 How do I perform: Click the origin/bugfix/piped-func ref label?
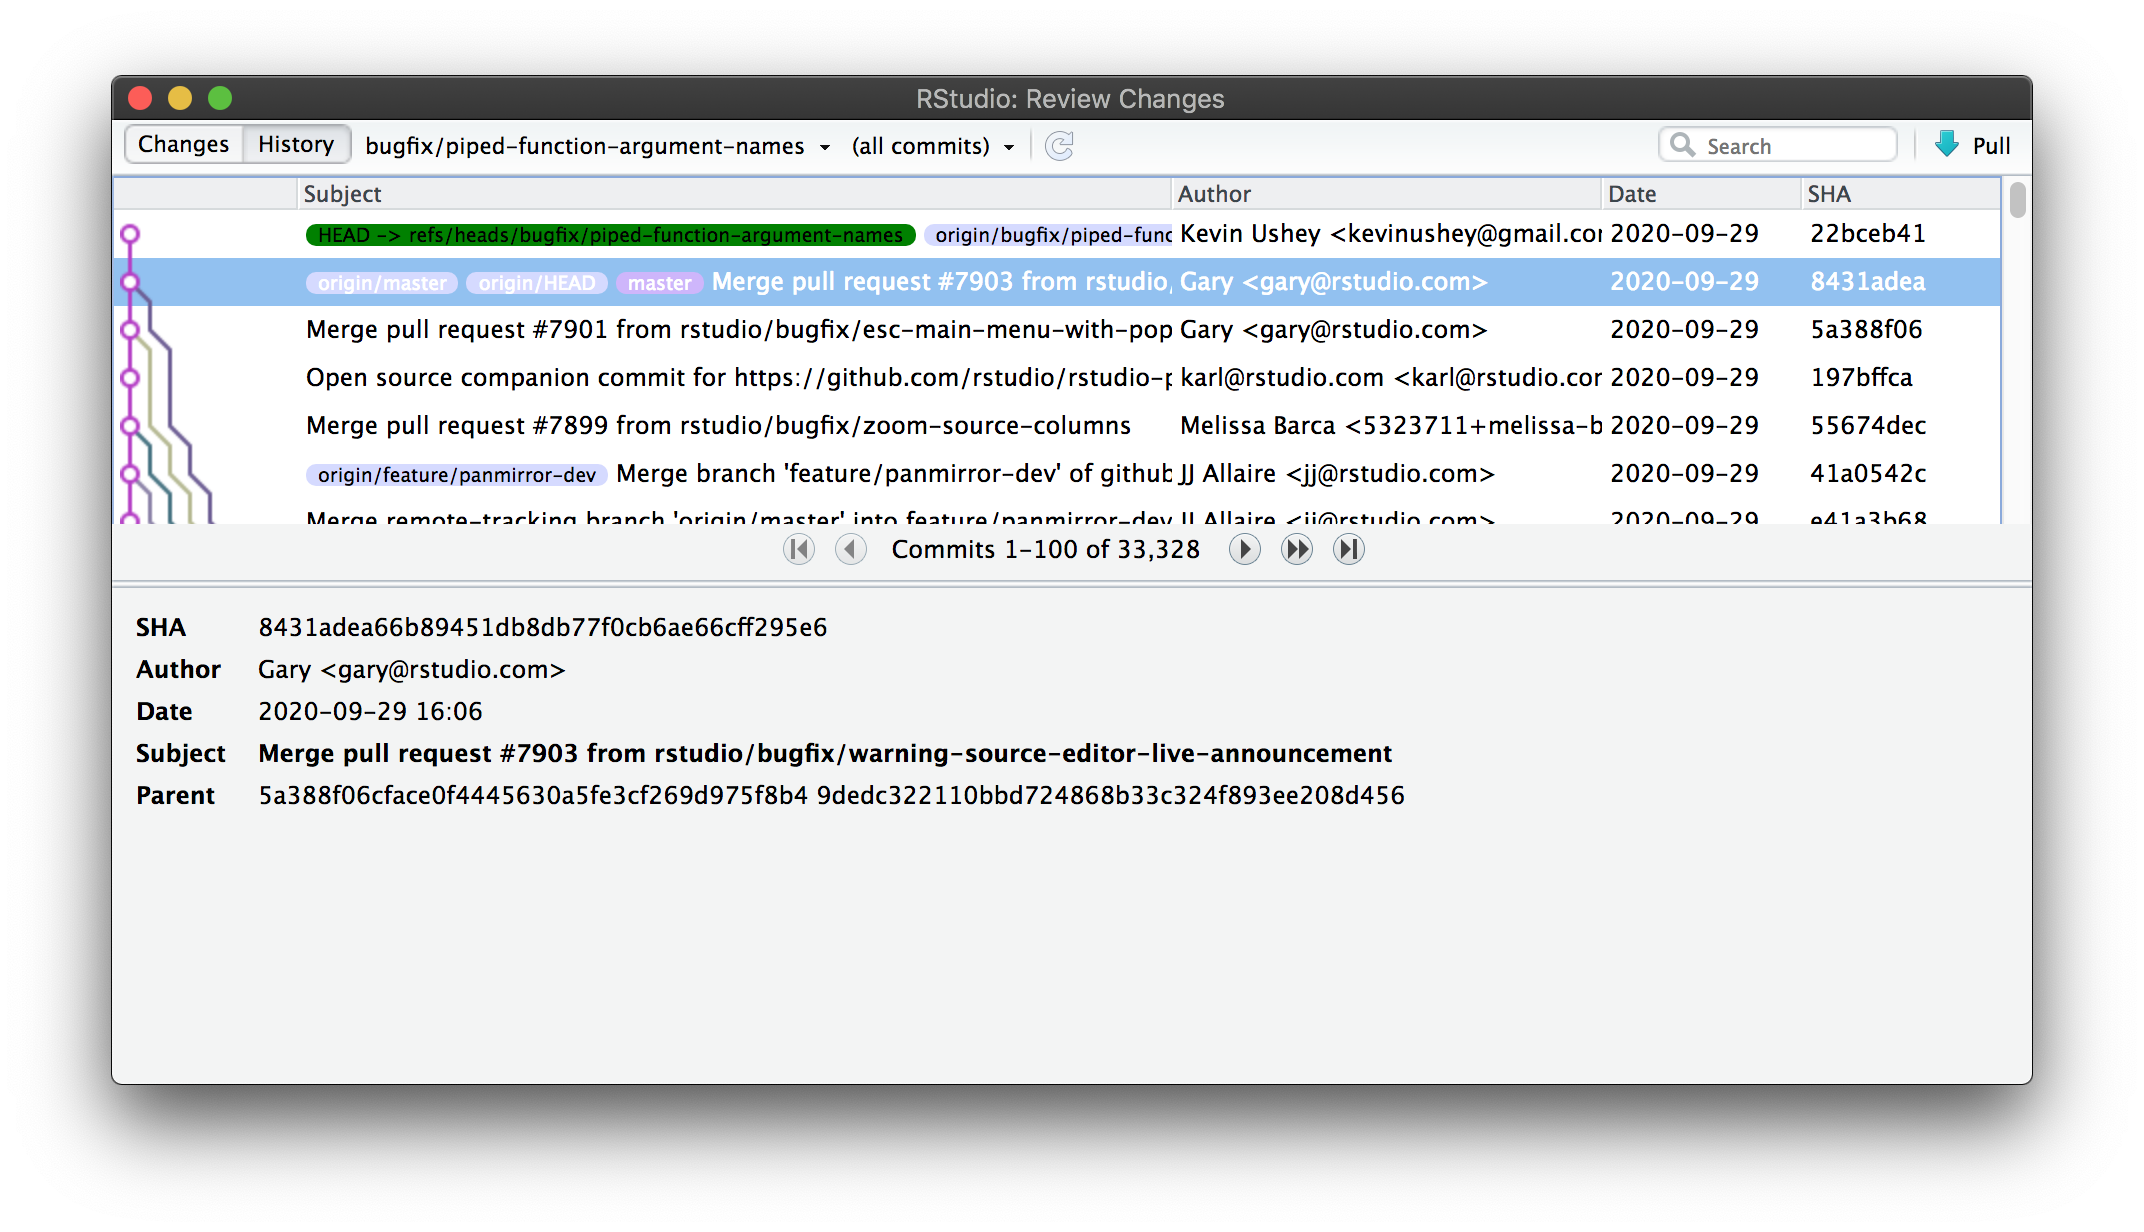coord(1047,235)
